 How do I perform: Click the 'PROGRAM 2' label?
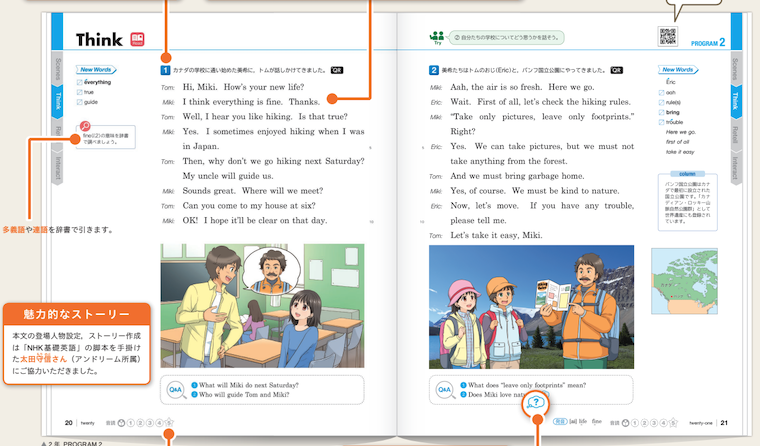coord(708,43)
